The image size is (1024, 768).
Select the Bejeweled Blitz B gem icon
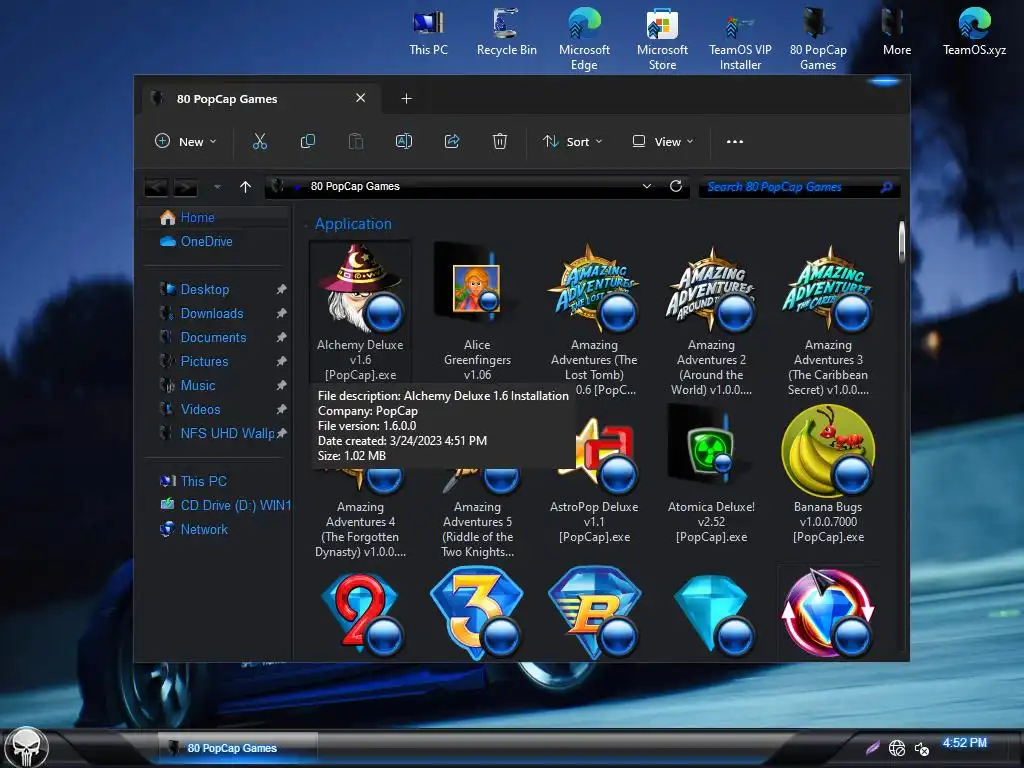point(594,613)
